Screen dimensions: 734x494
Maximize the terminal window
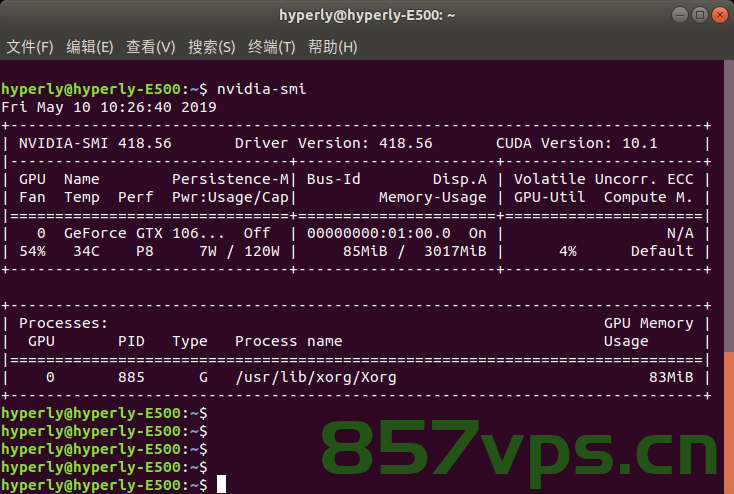point(700,15)
